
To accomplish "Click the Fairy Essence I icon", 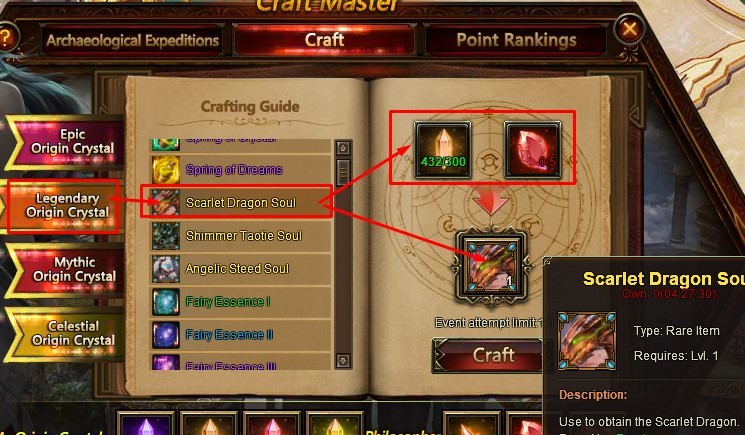I will pos(166,302).
